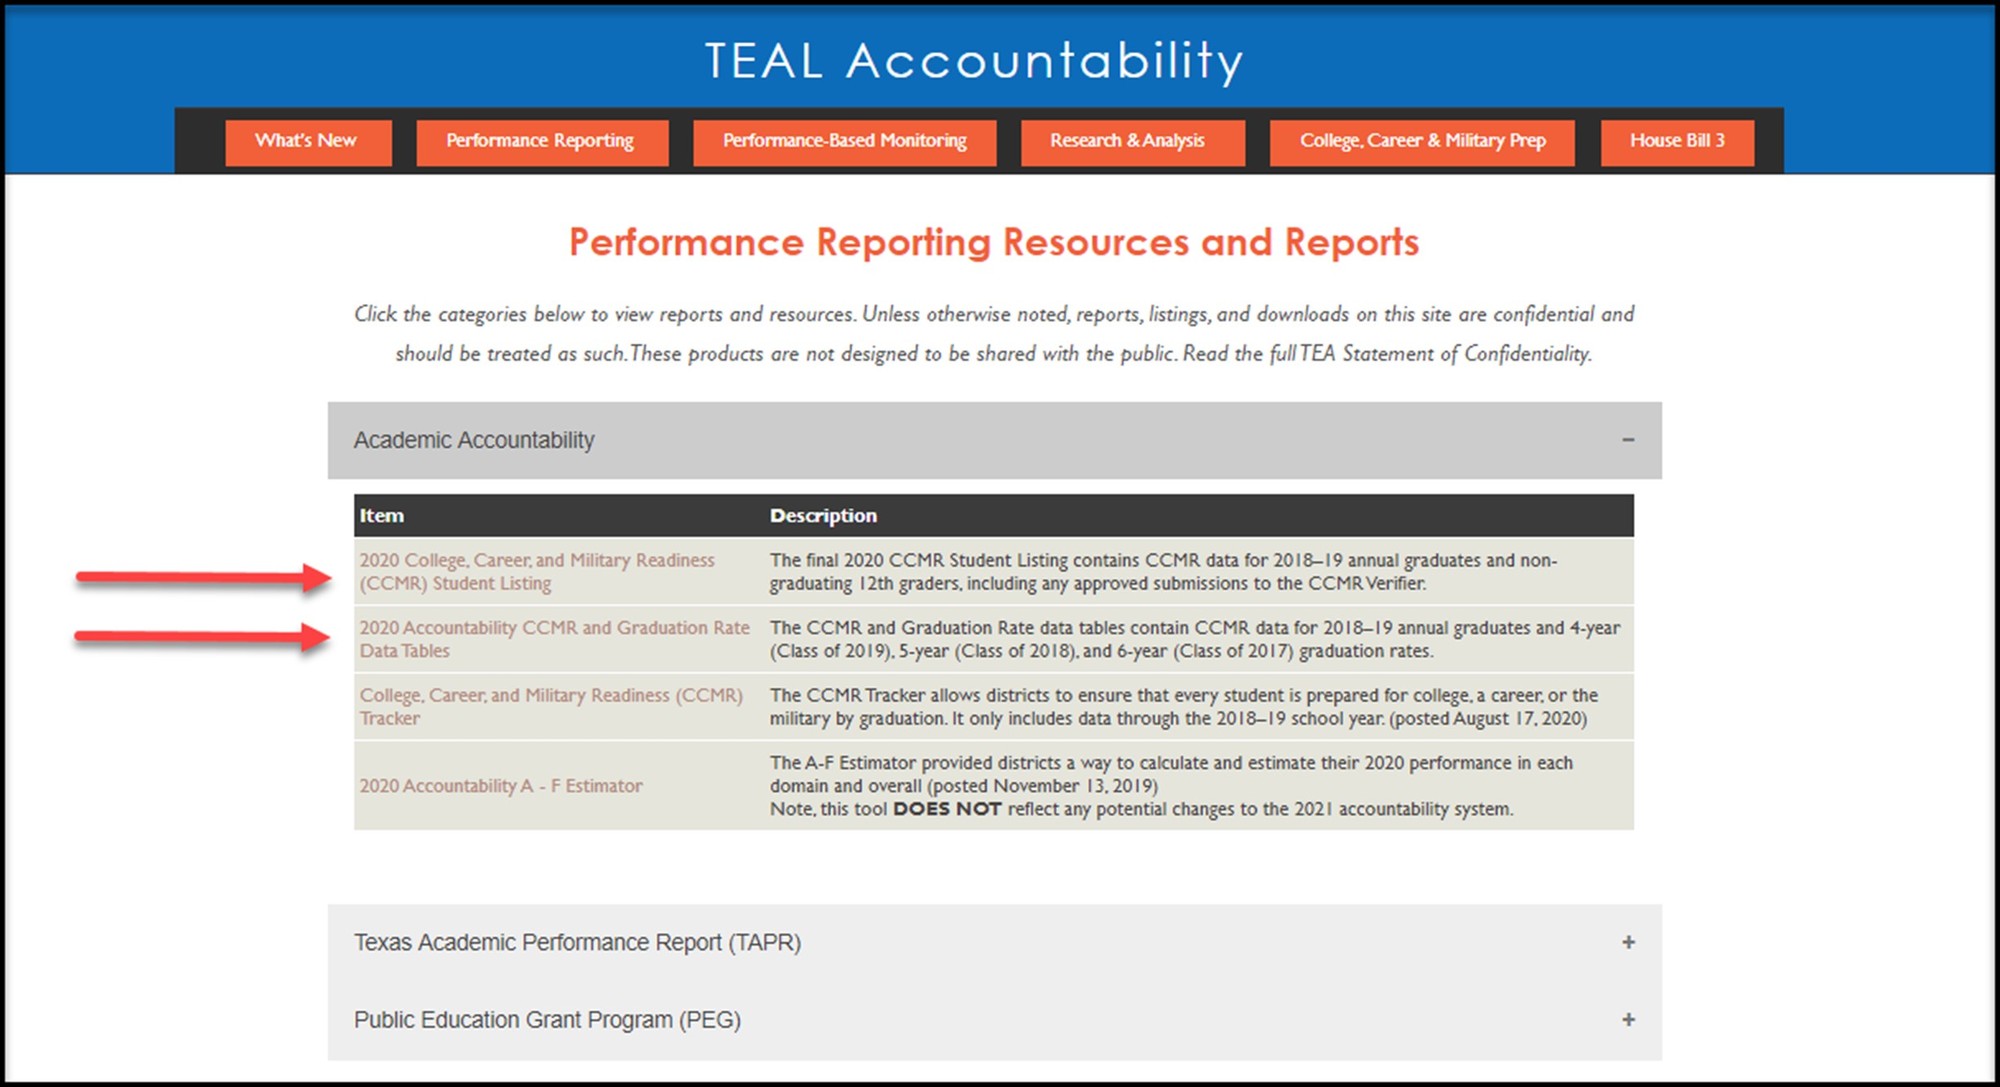Expand TAPR section using plus icon
Viewport: 2000px width, 1087px height.
pos(1628,942)
